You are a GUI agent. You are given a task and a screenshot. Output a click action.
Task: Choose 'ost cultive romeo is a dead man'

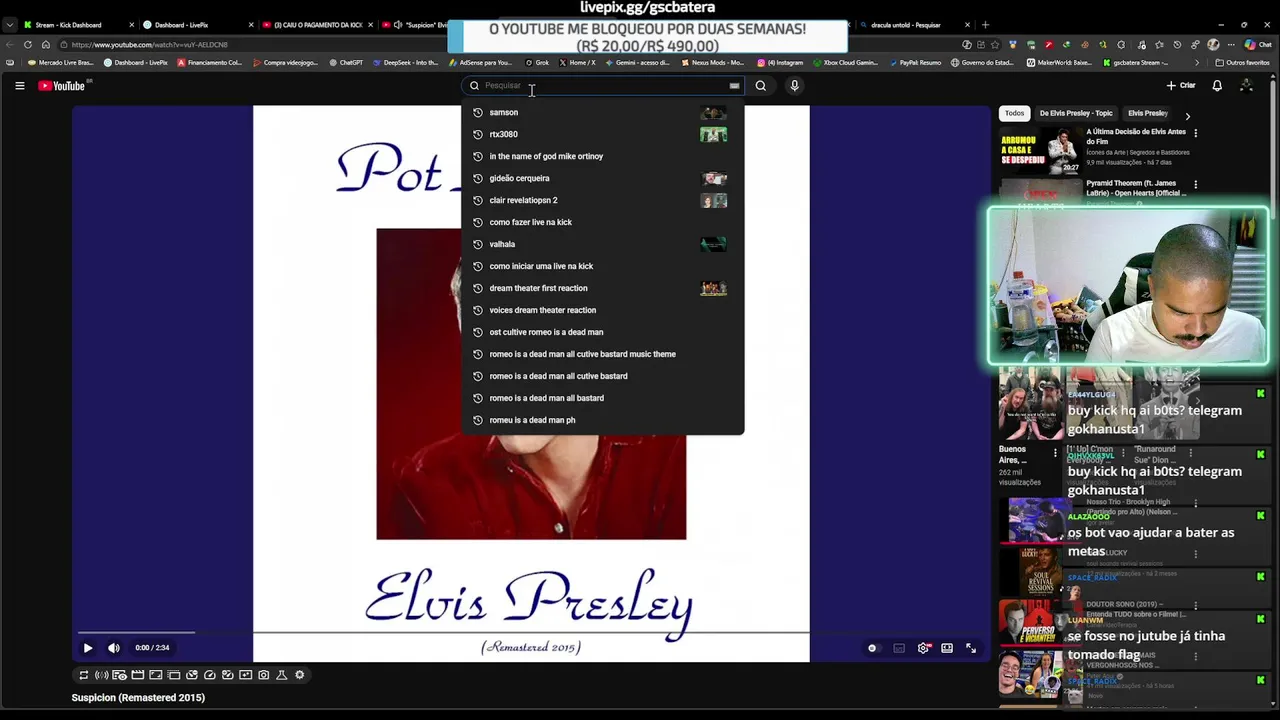[602, 332]
